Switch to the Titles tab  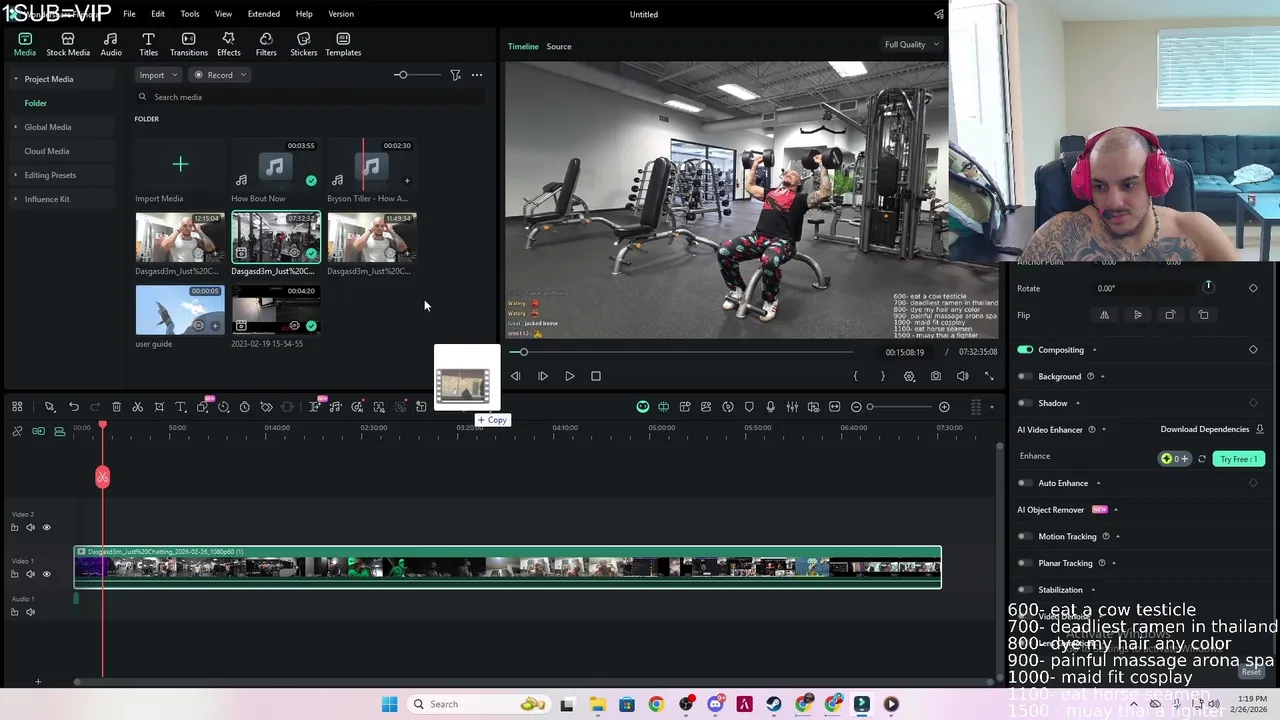148,44
